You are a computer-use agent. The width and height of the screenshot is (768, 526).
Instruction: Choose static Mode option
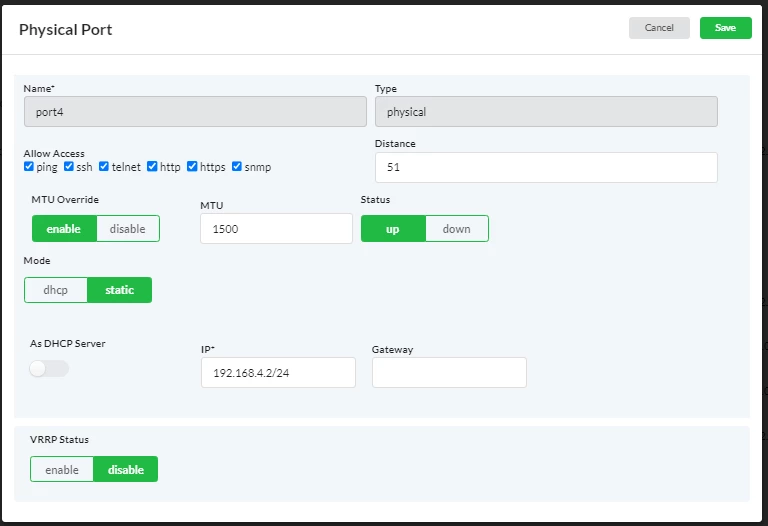[120, 290]
